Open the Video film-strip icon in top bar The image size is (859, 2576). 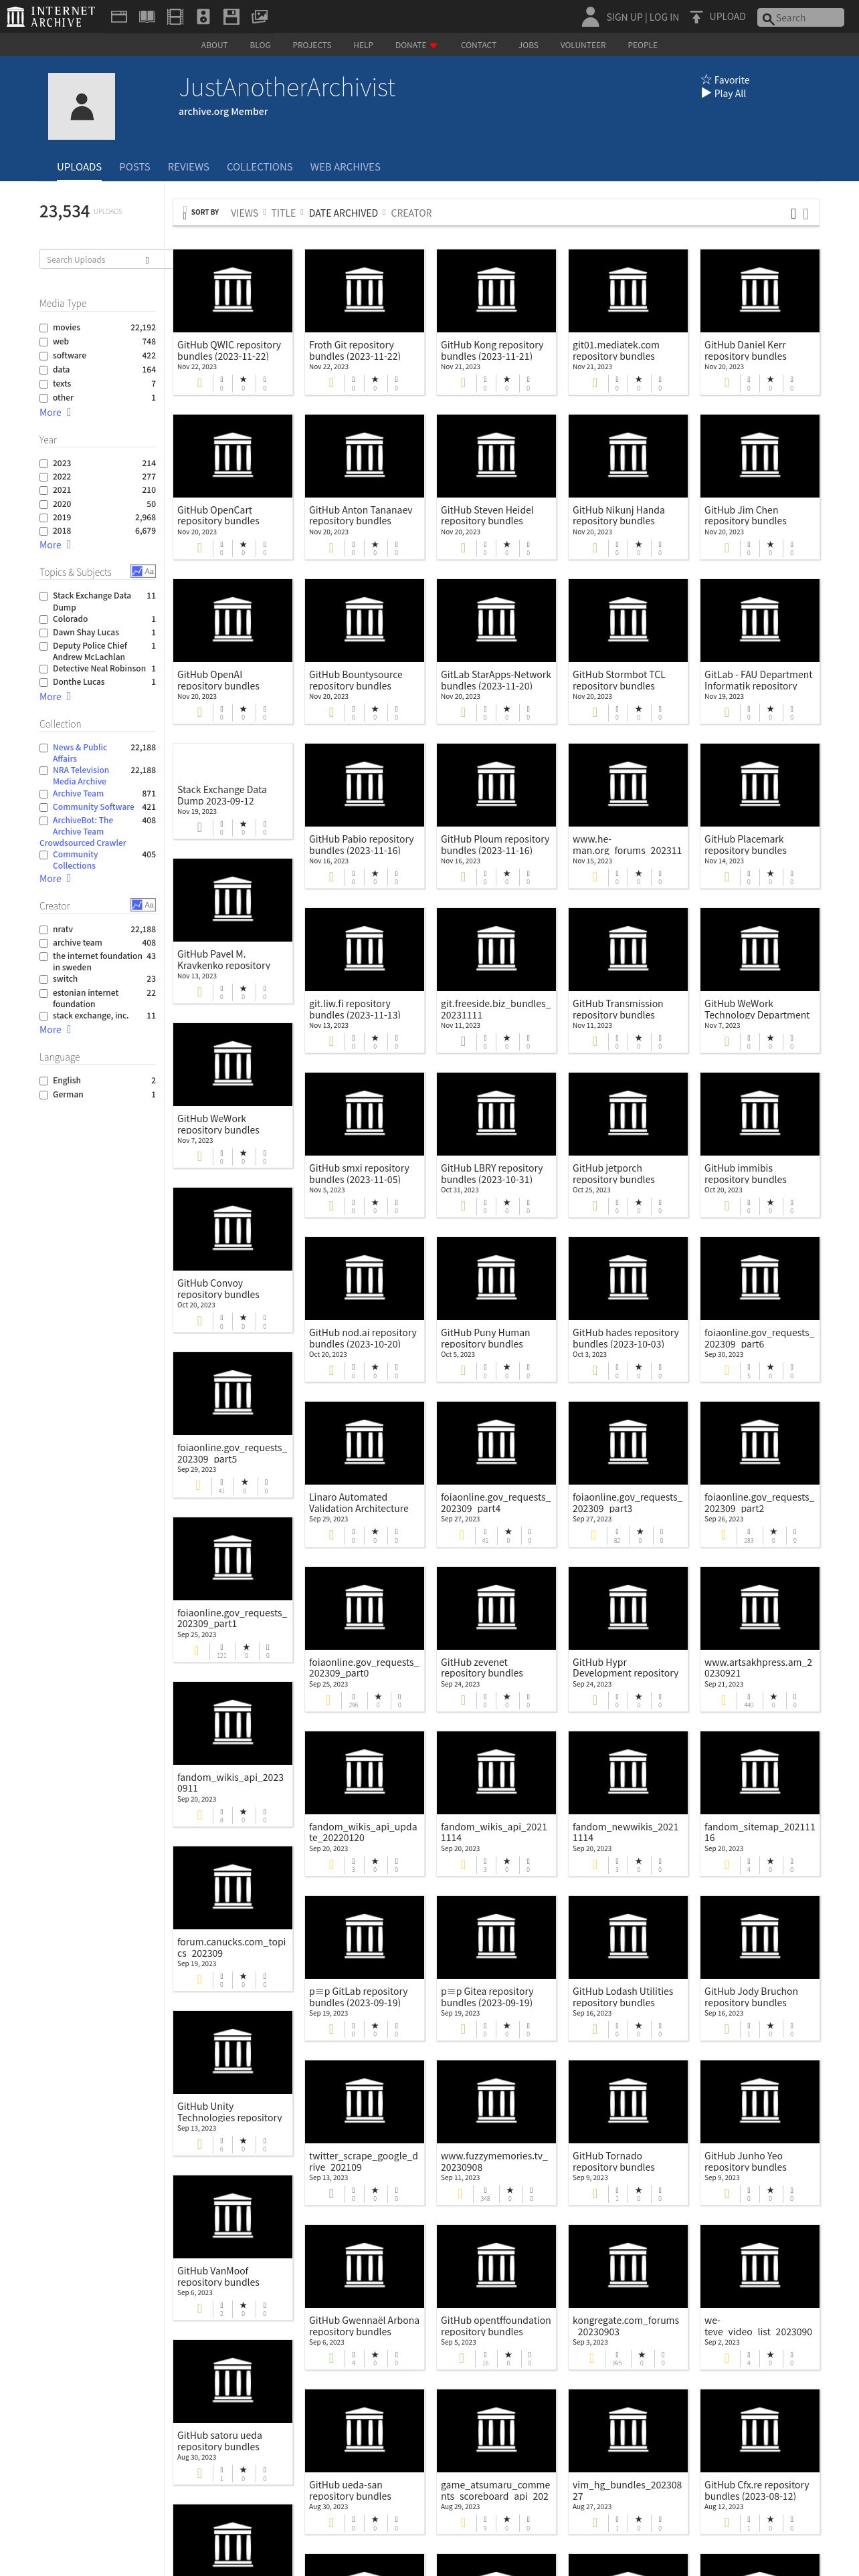pyautogui.click(x=175, y=16)
